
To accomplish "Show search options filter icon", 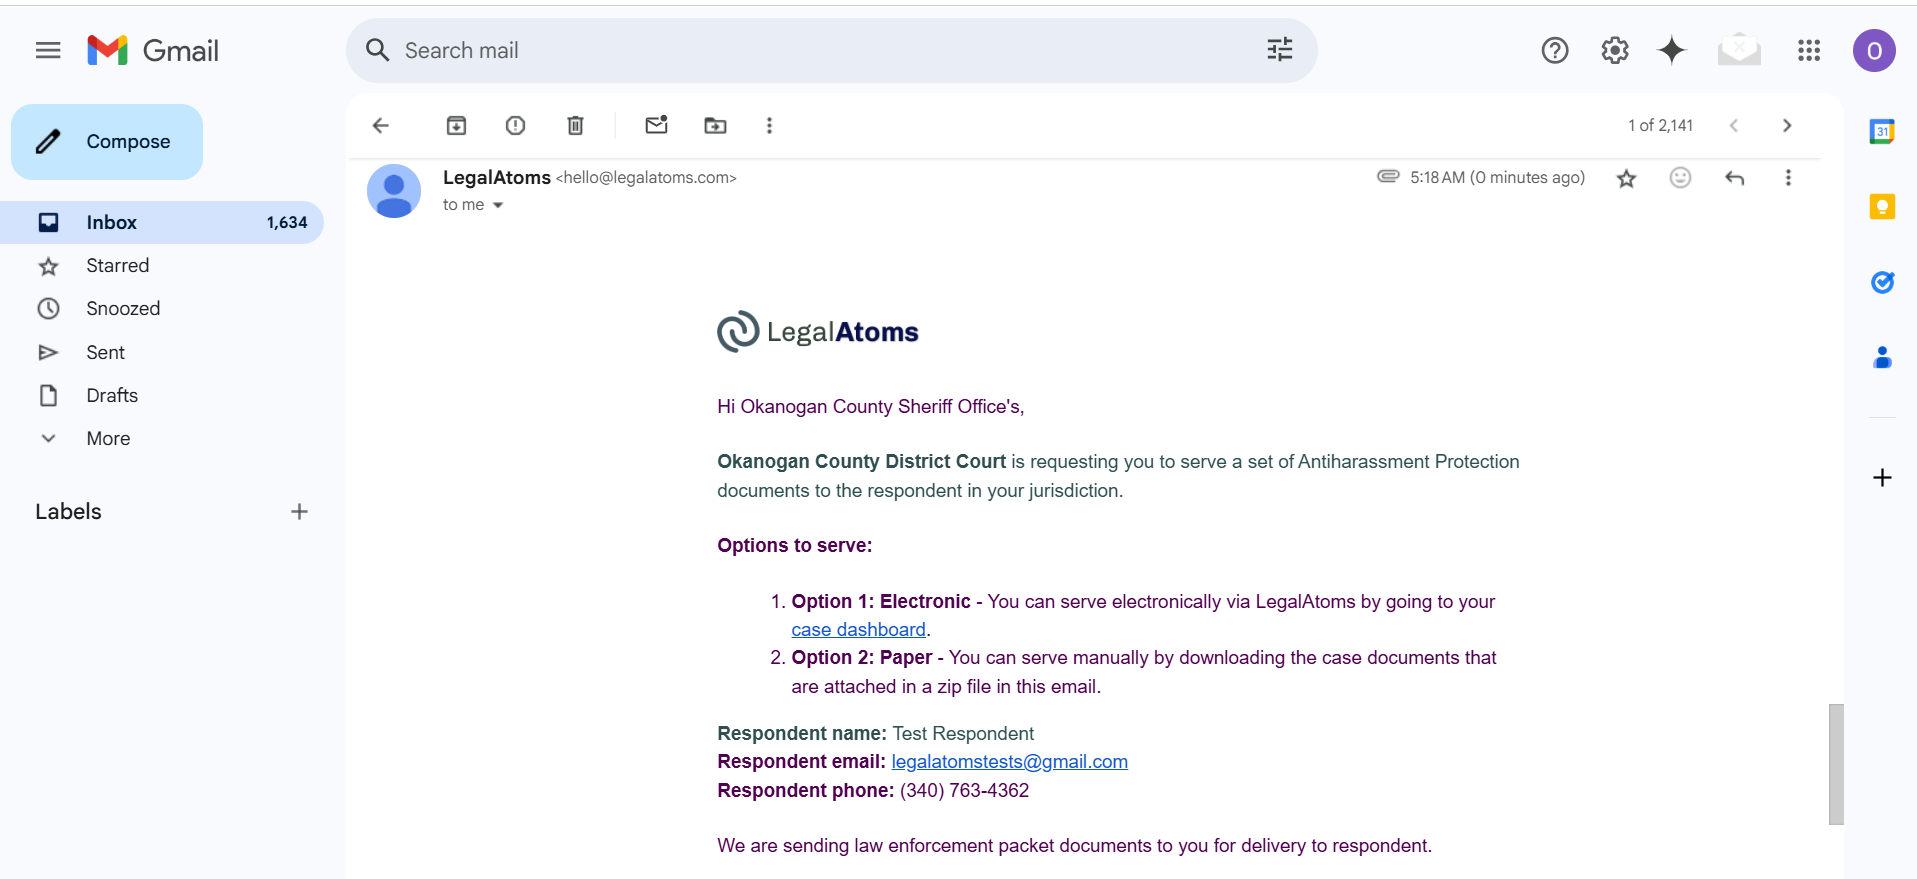I will point(1279,50).
